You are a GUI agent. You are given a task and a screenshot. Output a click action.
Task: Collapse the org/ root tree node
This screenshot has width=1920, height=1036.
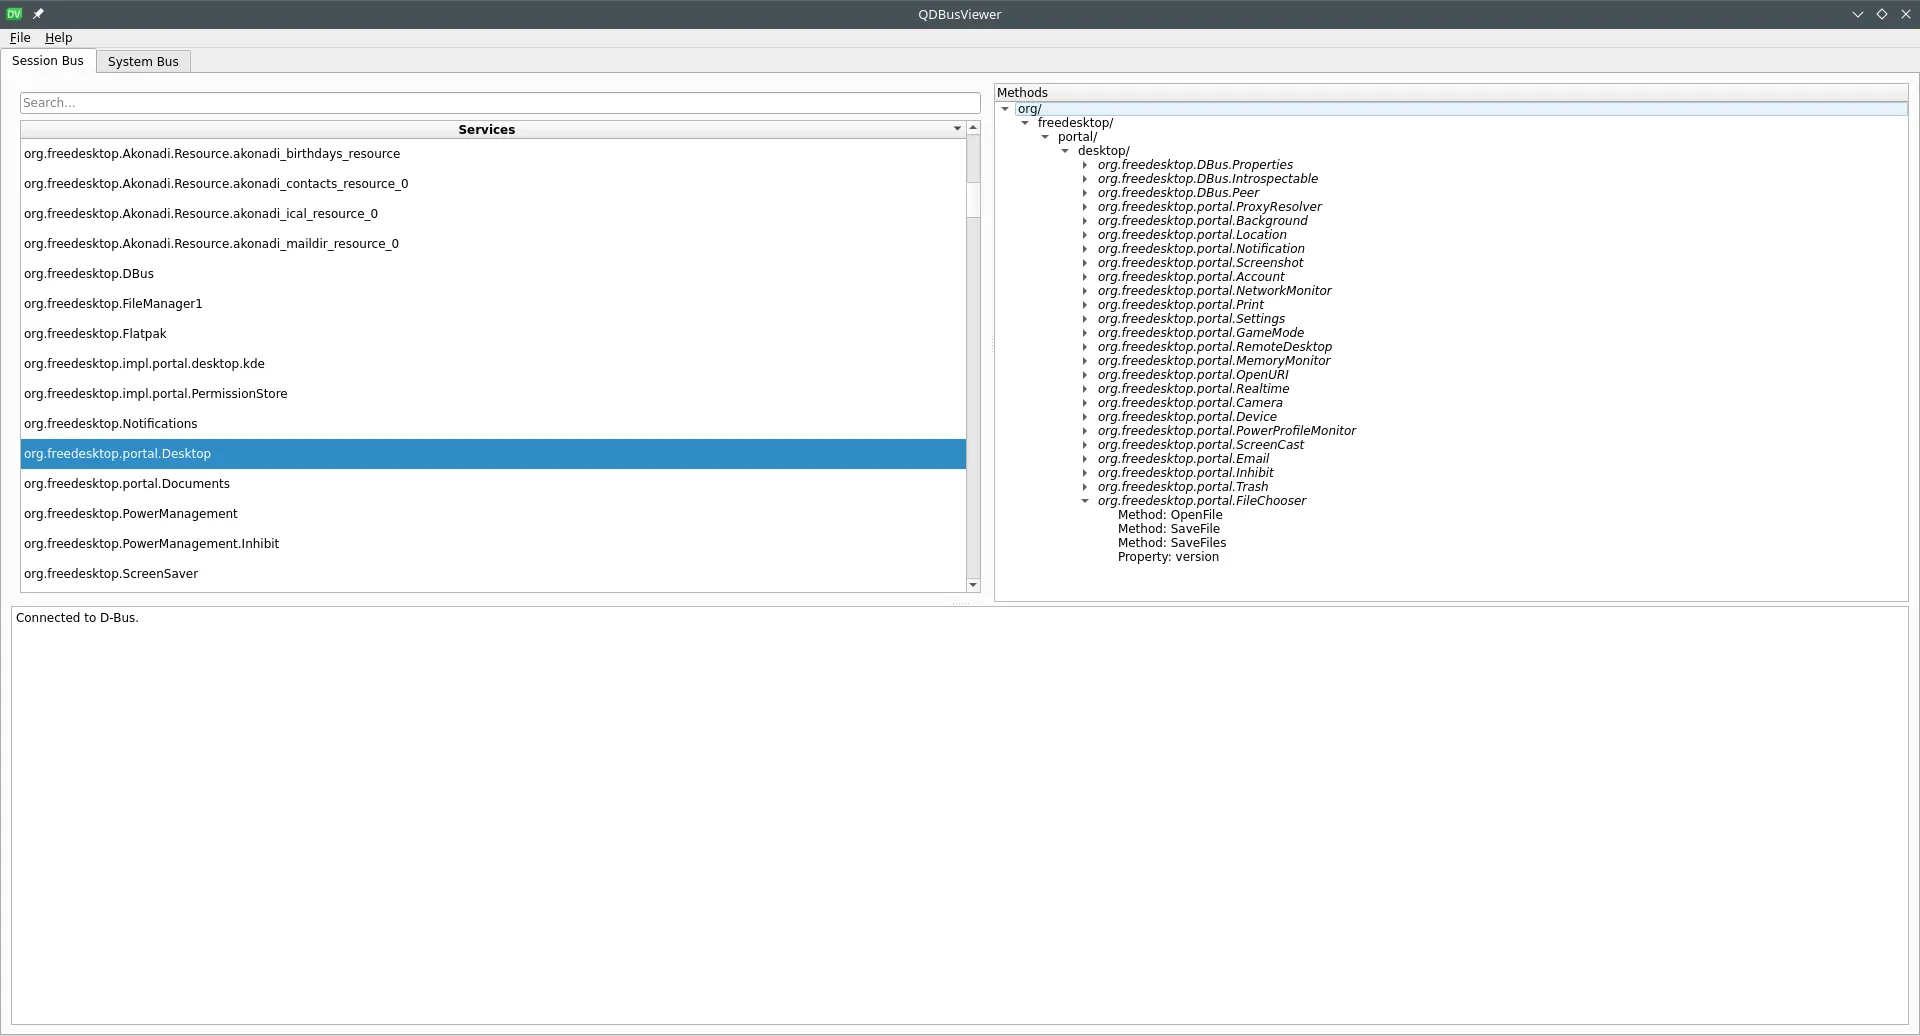point(1005,109)
